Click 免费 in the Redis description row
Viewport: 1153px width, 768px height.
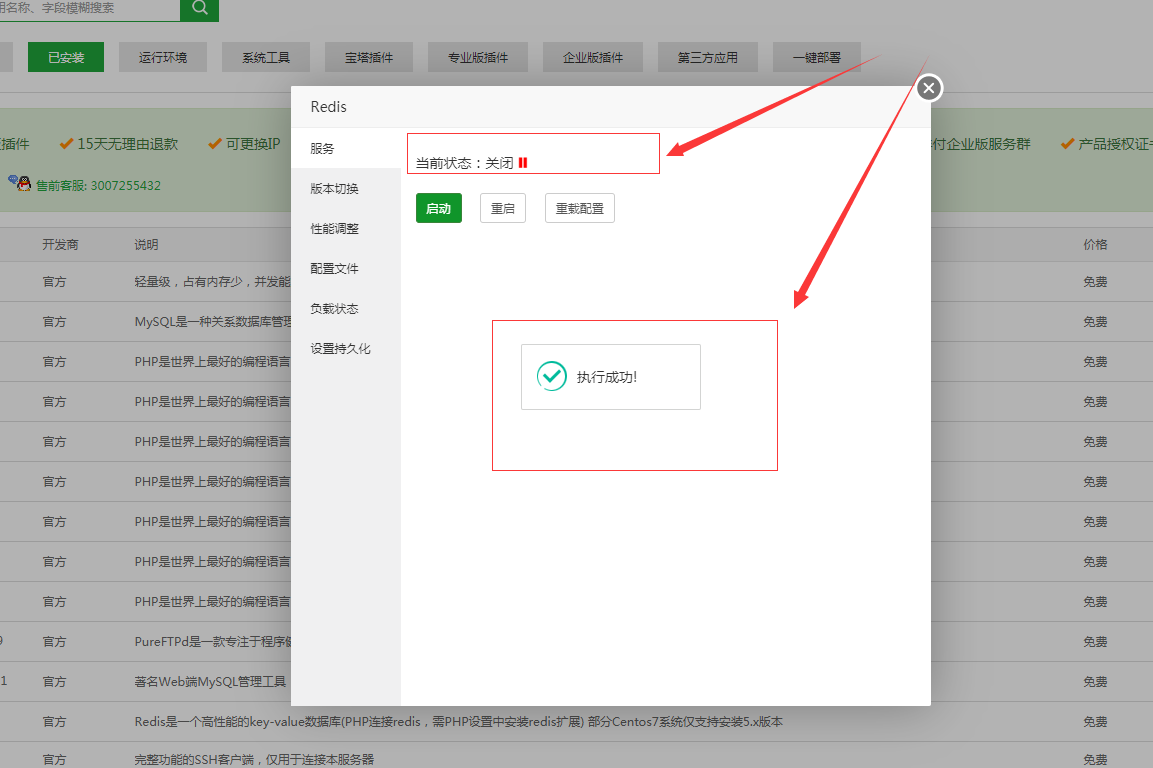click(x=1095, y=722)
